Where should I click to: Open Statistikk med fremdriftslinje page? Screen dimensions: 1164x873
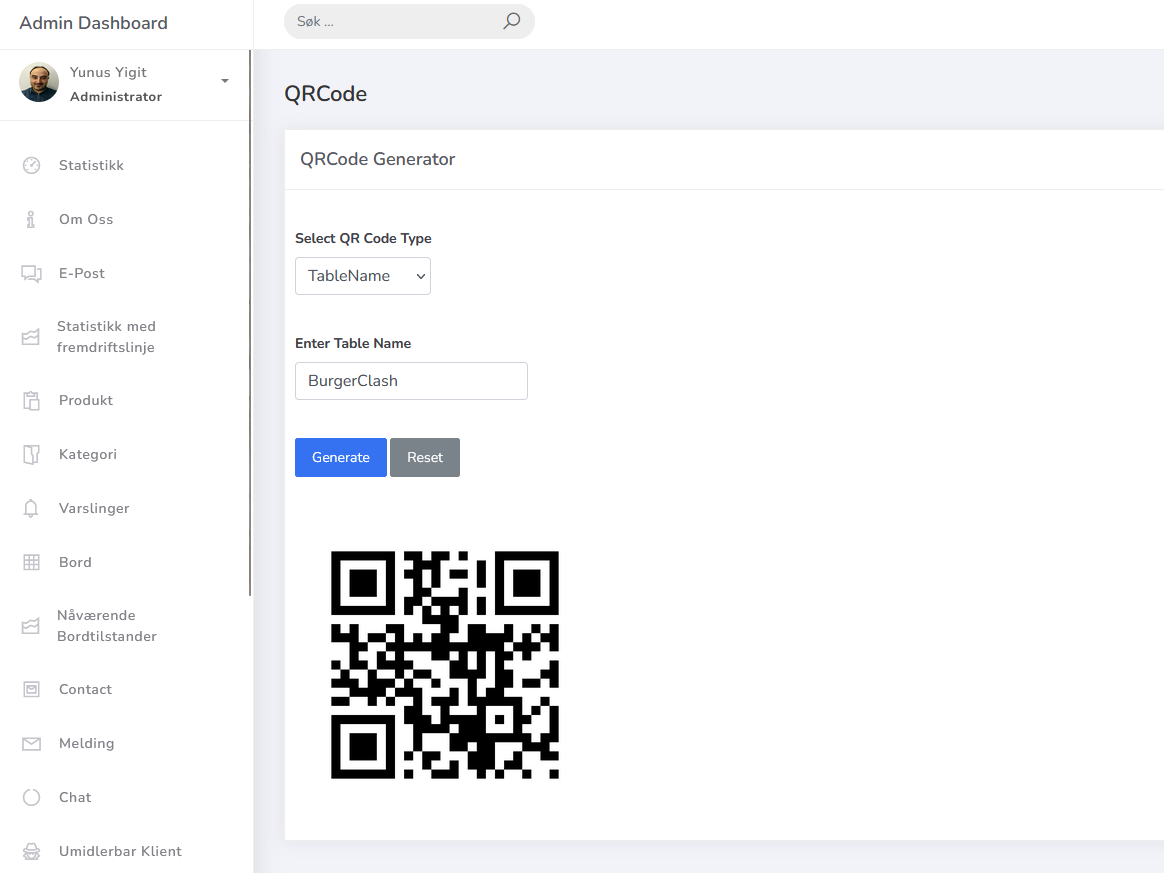click(106, 337)
